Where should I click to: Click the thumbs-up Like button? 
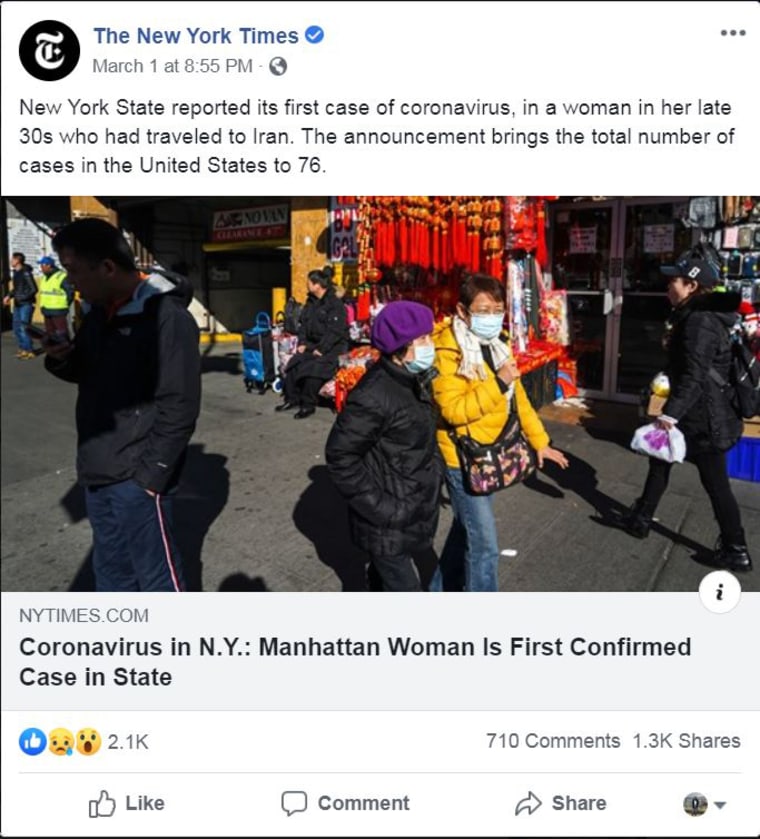(x=127, y=804)
